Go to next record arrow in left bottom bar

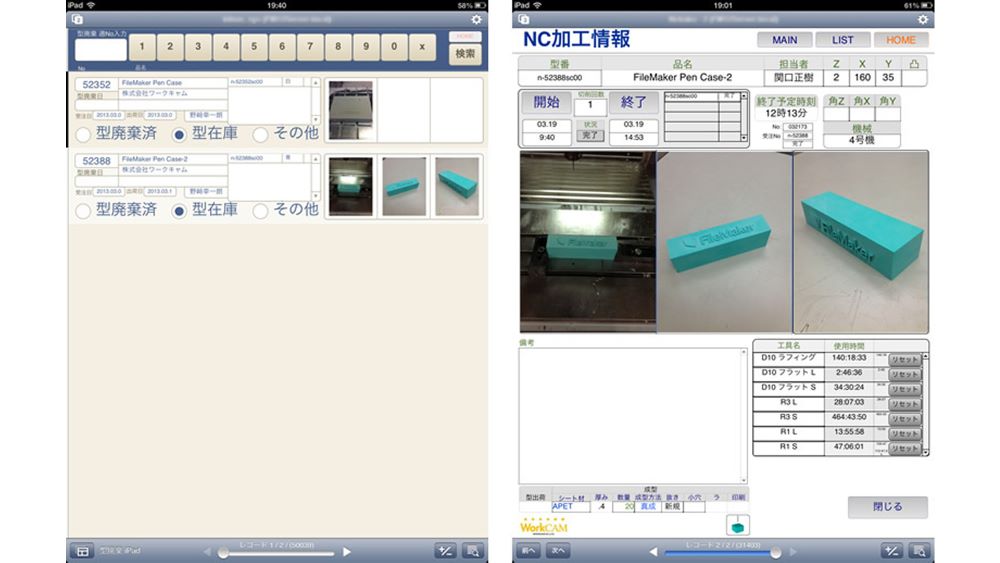[x=346, y=552]
